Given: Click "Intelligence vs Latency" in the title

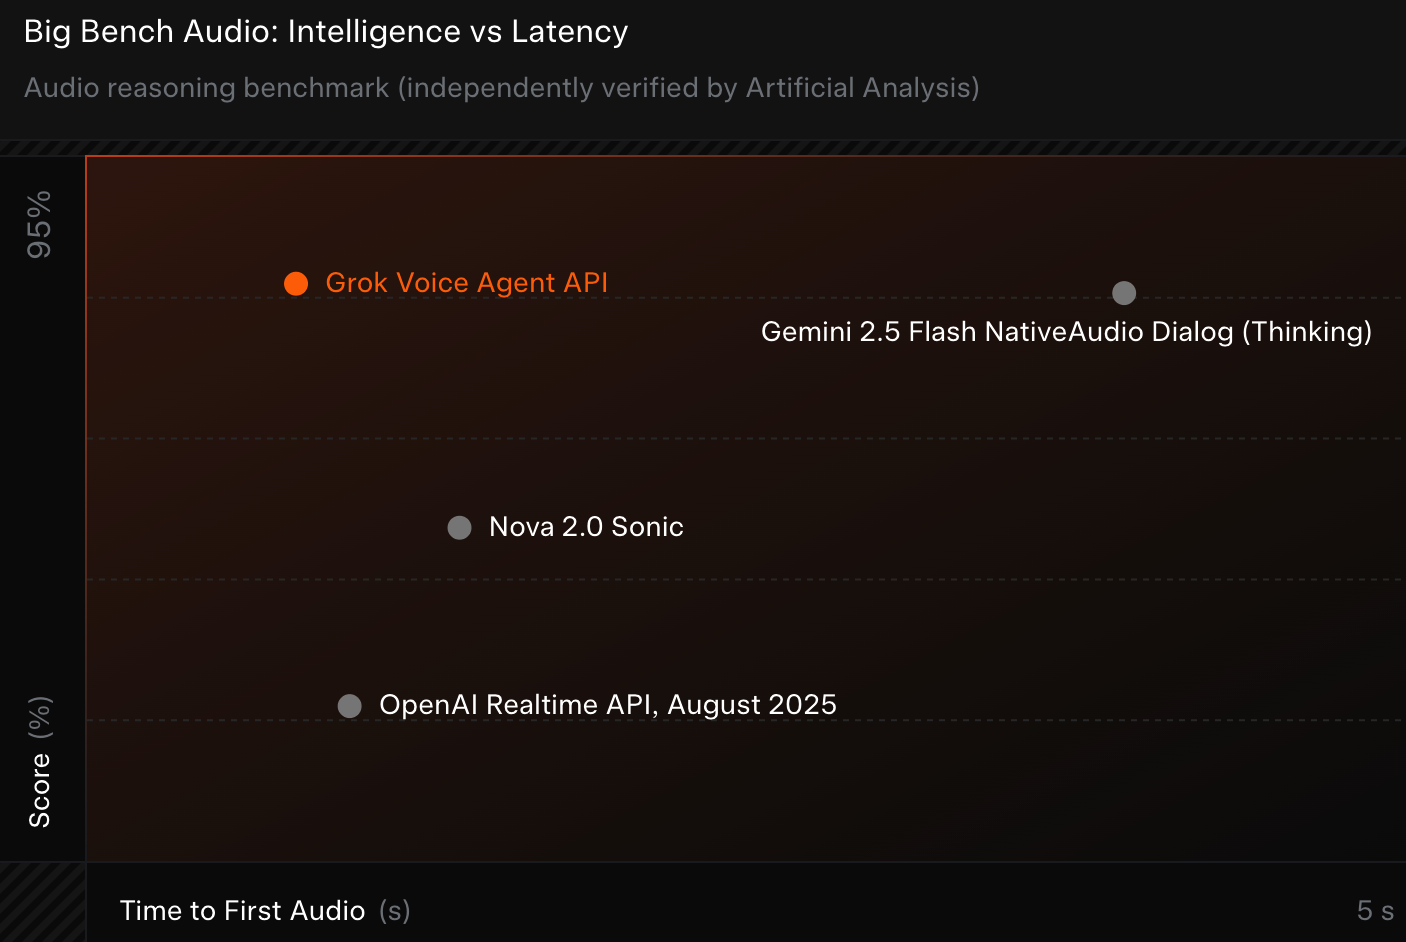Looking at the screenshot, I should [x=458, y=32].
